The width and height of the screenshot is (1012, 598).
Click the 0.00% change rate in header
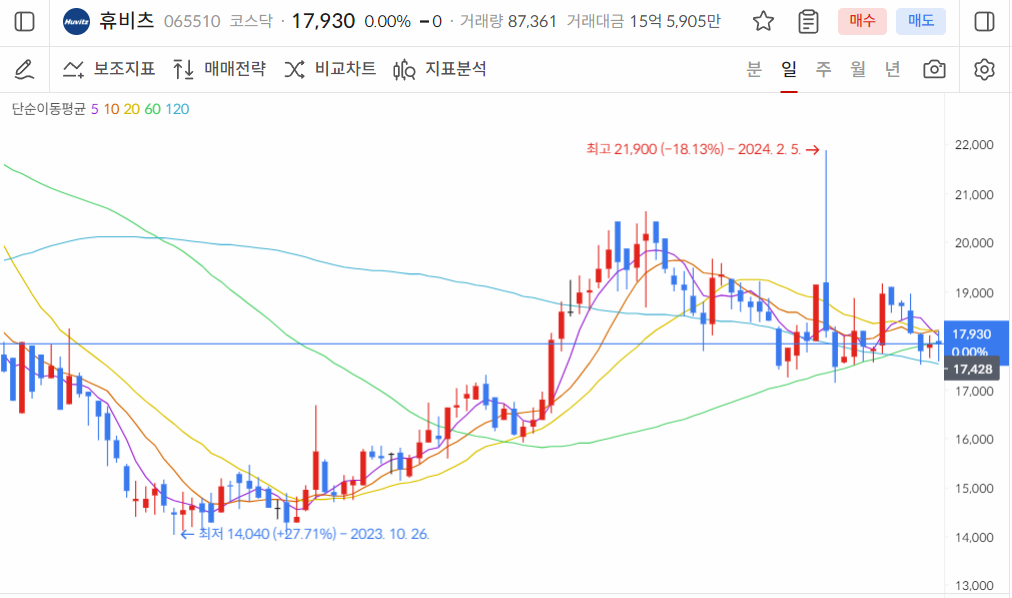387,21
